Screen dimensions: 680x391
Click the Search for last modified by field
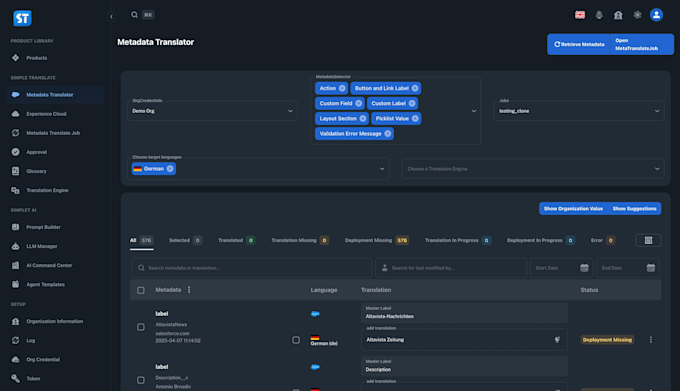point(451,268)
